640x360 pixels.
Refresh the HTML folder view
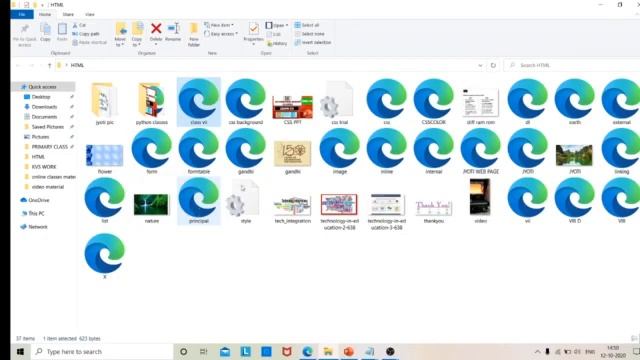493,65
